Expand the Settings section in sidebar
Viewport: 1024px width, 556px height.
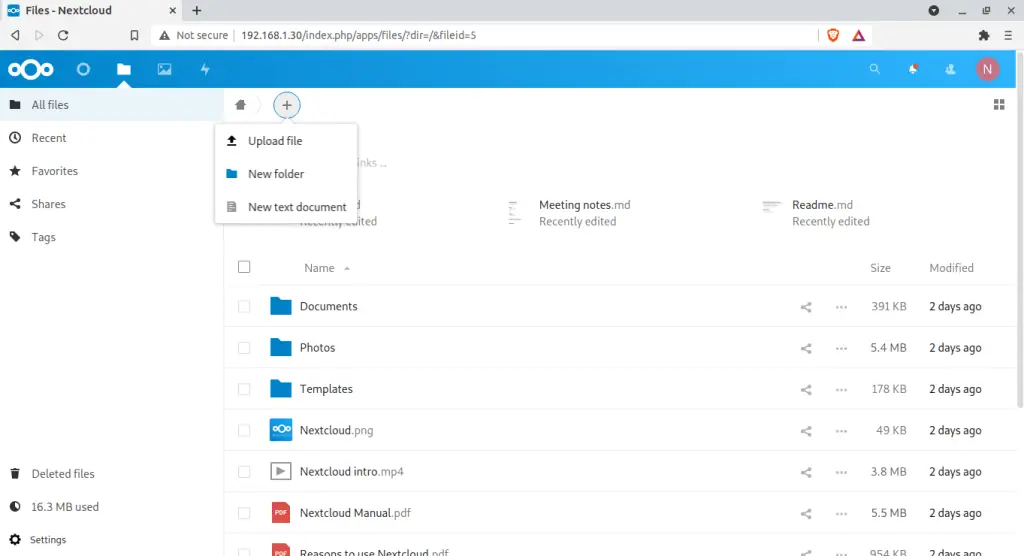(48, 540)
